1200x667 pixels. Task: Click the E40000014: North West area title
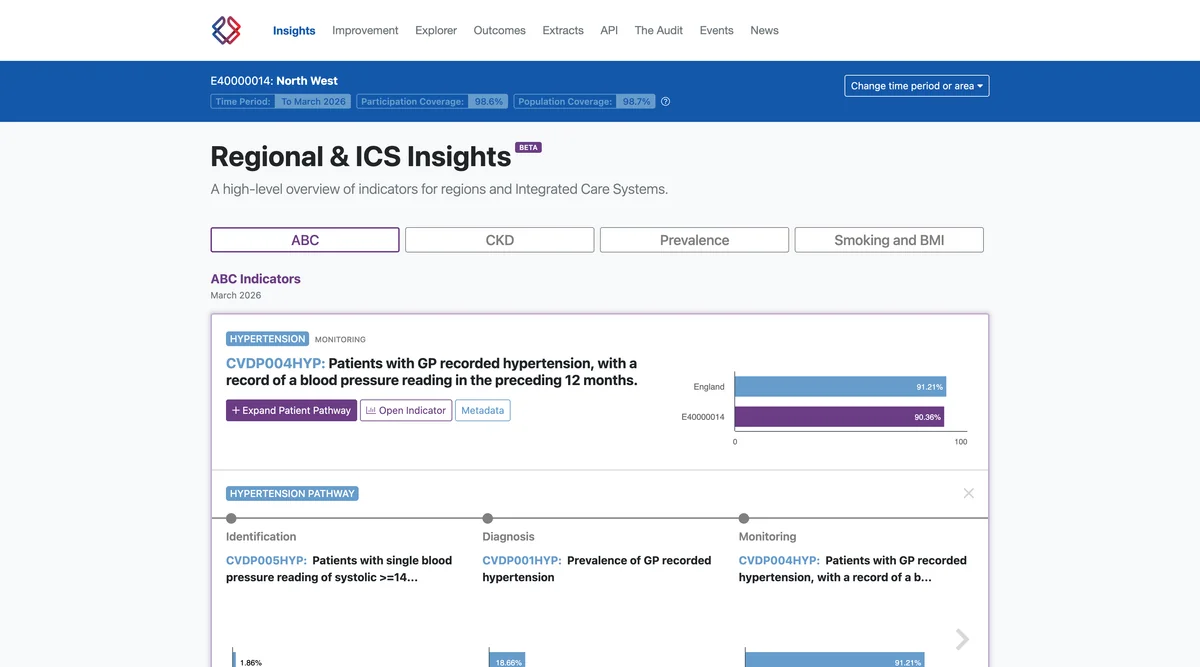pyautogui.click(x=274, y=80)
